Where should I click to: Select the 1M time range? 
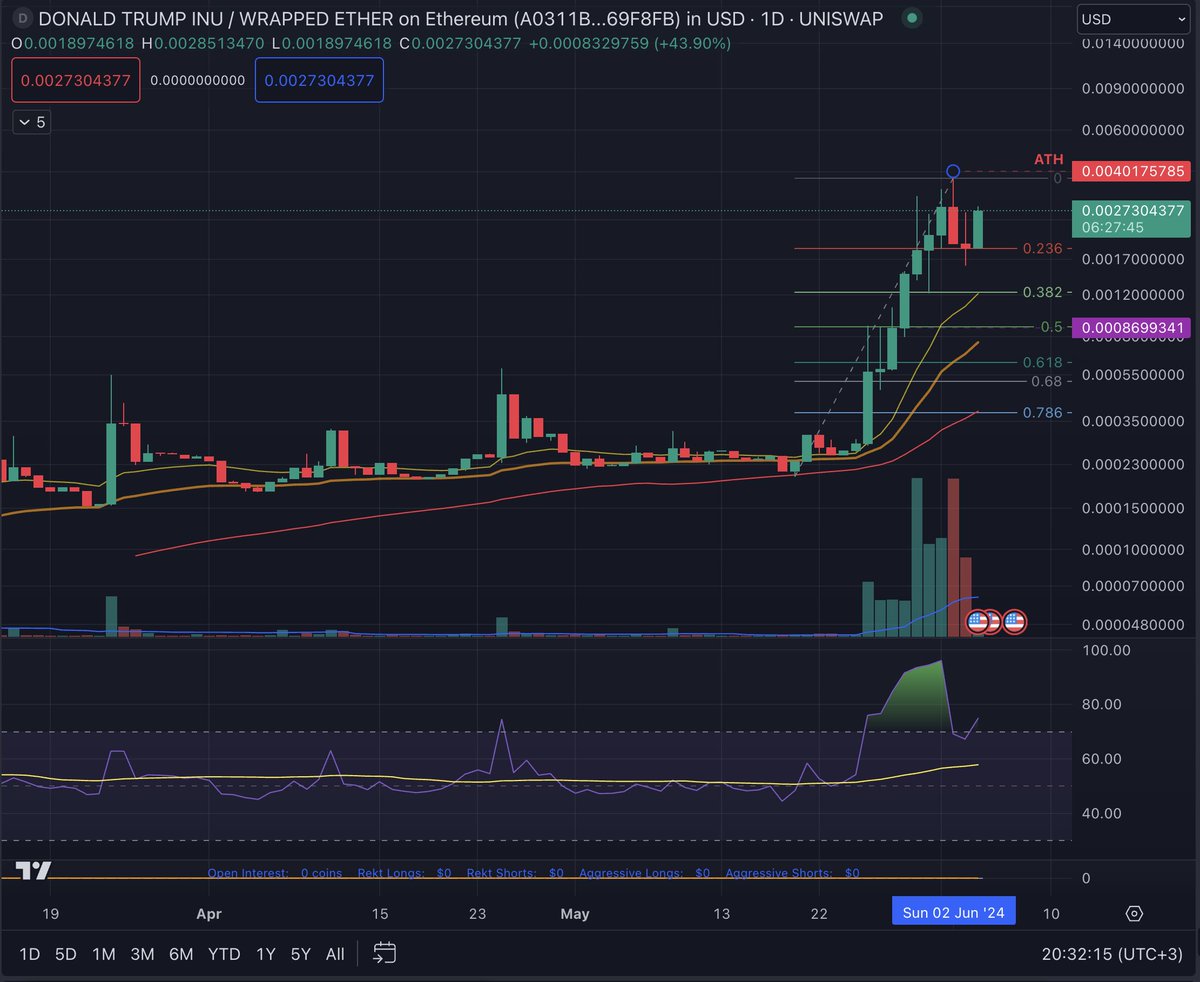click(104, 954)
